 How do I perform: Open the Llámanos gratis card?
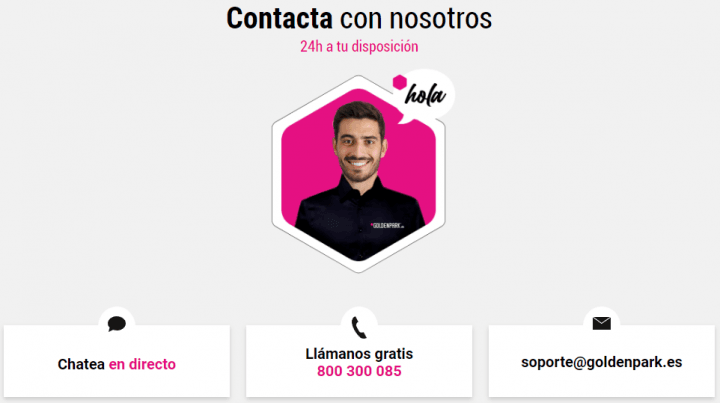point(359,361)
